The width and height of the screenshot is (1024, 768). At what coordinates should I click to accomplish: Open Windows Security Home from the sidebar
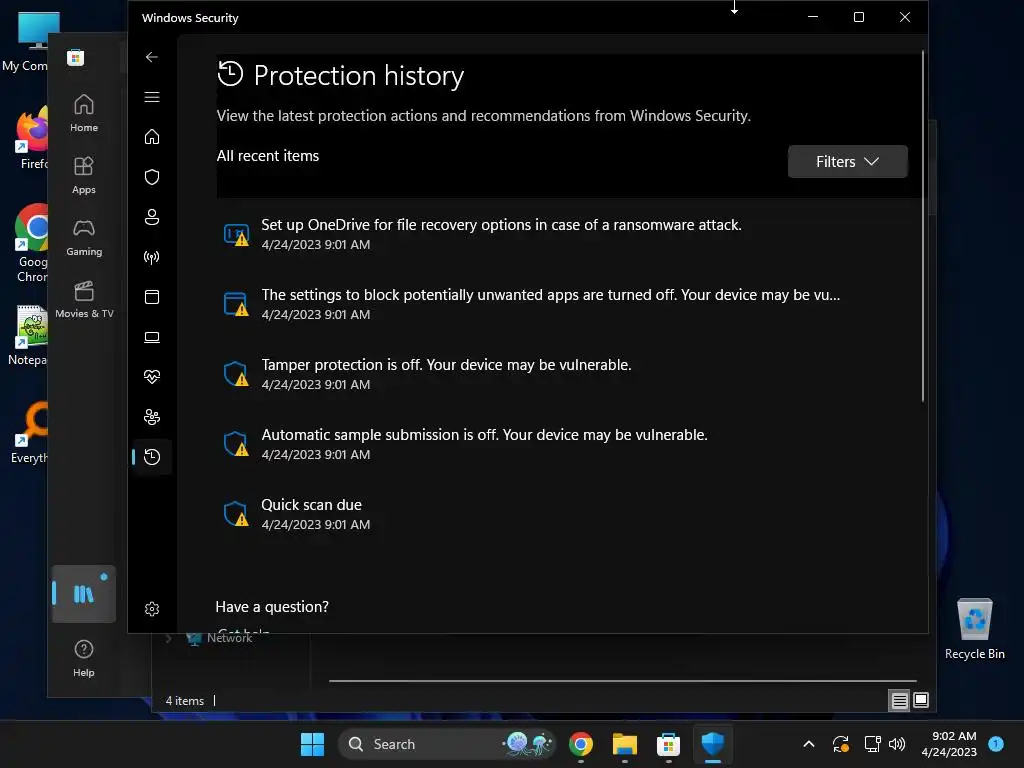pyautogui.click(x=152, y=137)
